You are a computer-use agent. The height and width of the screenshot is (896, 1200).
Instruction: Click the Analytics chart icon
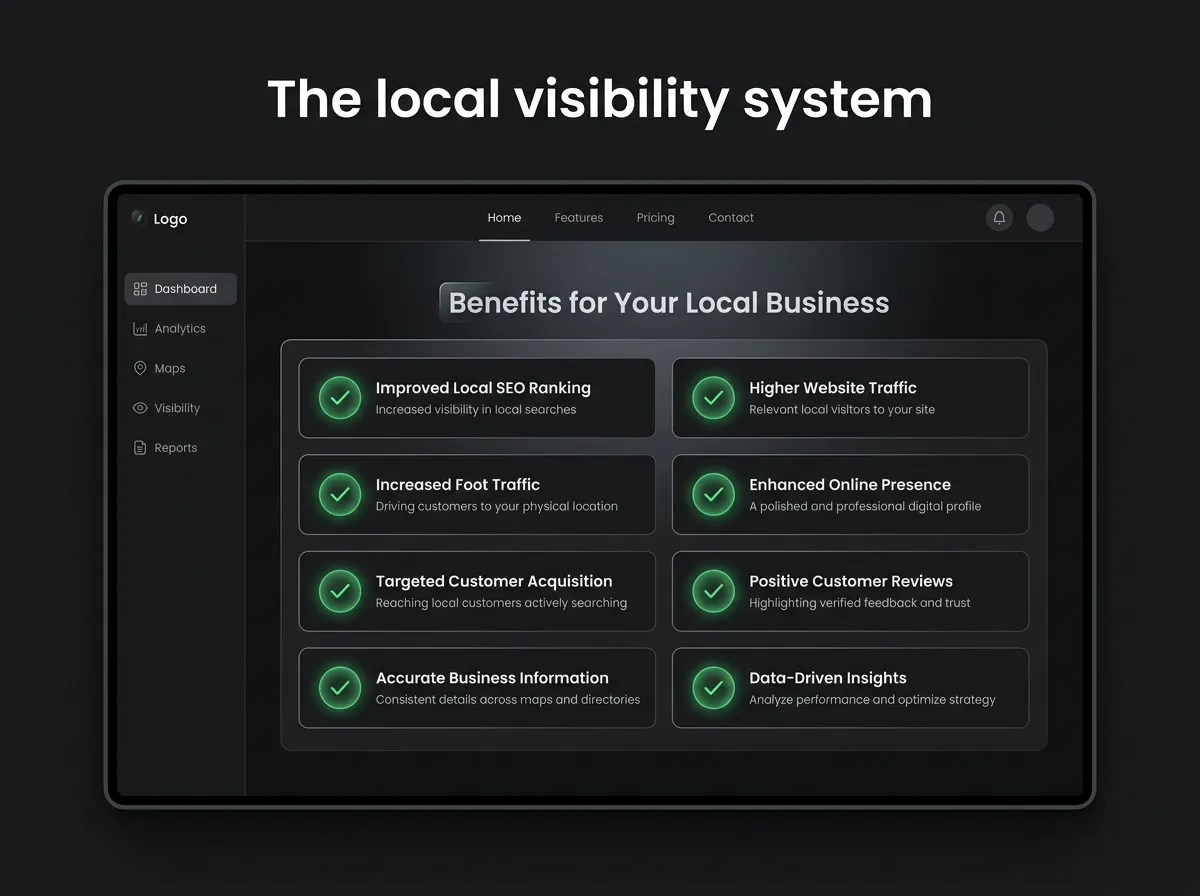coord(140,329)
